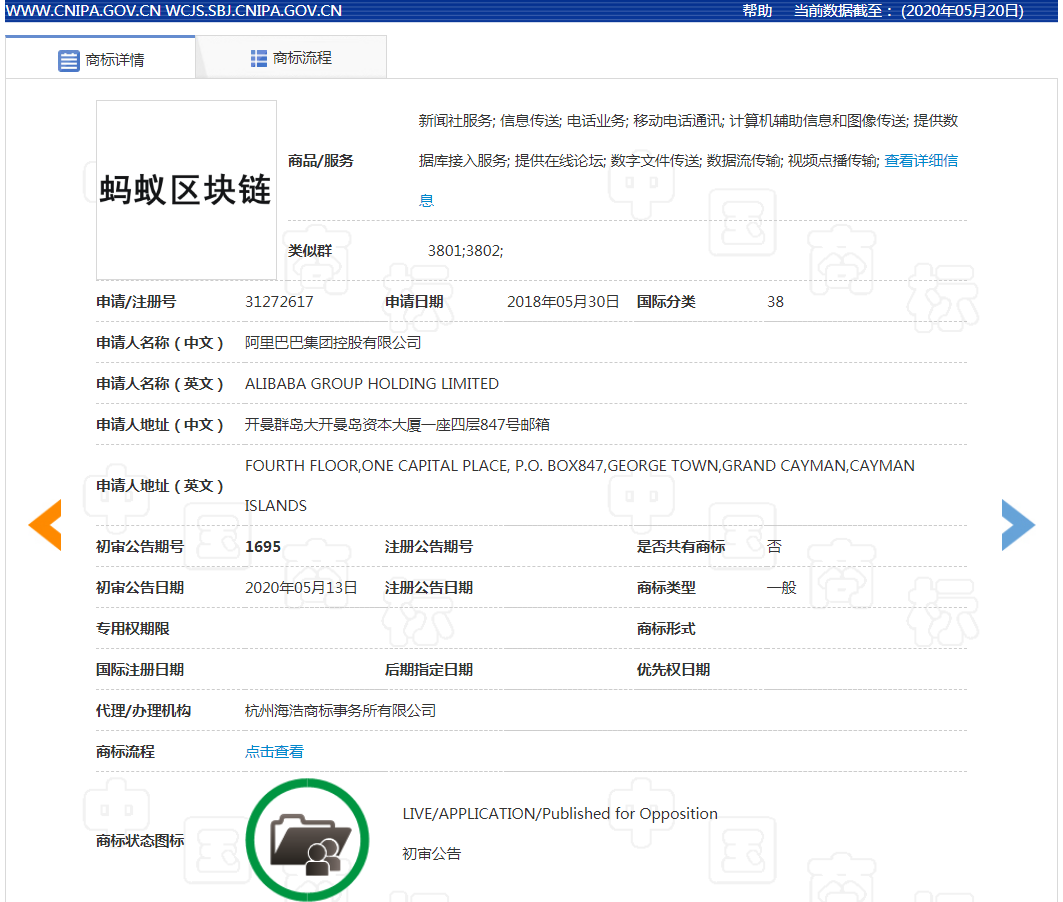Image resolution: width=1063 pixels, height=902 pixels.
Task: Click the 商品/服务 field label
Action: point(321,161)
